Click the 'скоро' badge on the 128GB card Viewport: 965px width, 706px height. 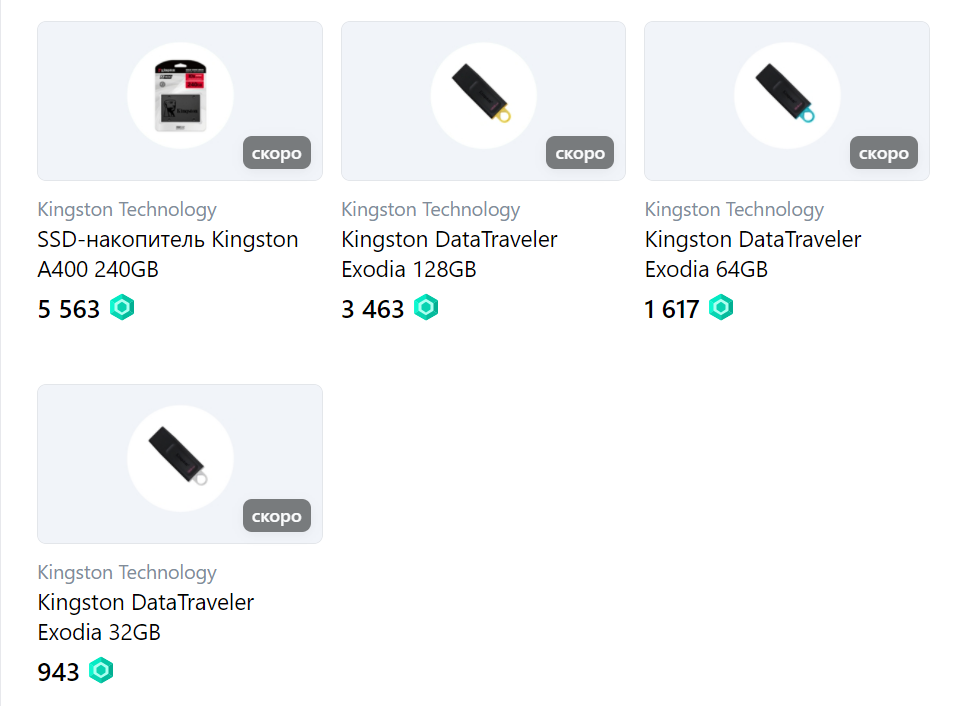click(580, 153)
